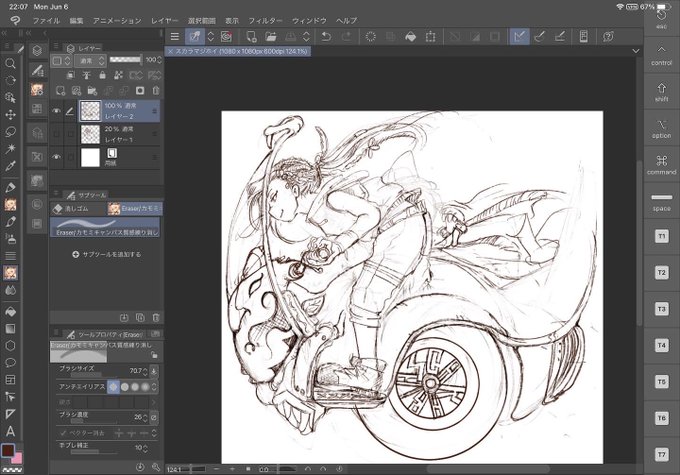This screenshot has height=475, width=680.
Task: Create layer mask icon in Layer panel
Action: click(140, 91)
